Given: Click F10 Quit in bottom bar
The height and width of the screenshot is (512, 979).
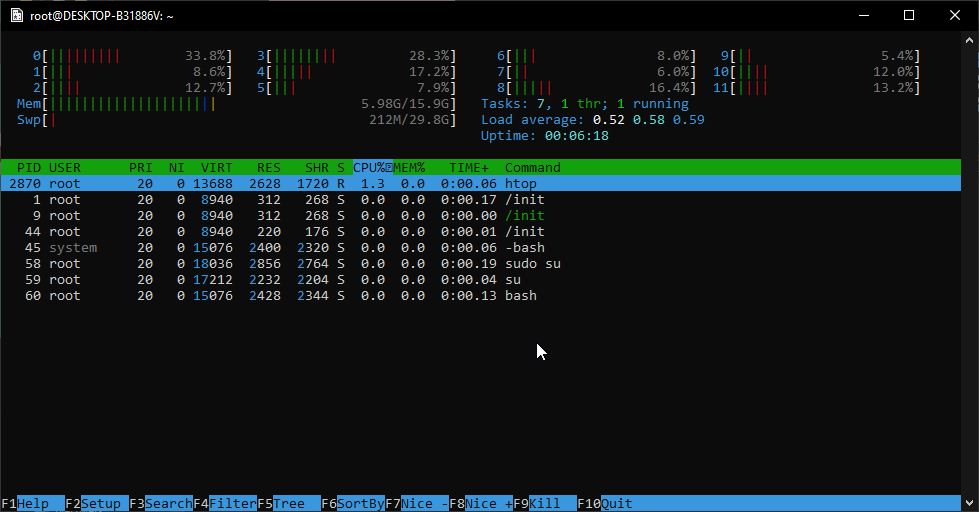Looking at the screenshot, I should (x=616, y=503).
